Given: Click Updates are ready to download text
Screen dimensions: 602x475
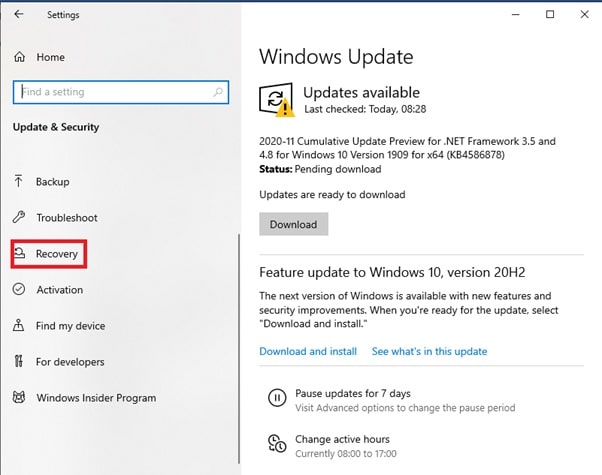Looking at the screenshot, I should click(332, 195).
